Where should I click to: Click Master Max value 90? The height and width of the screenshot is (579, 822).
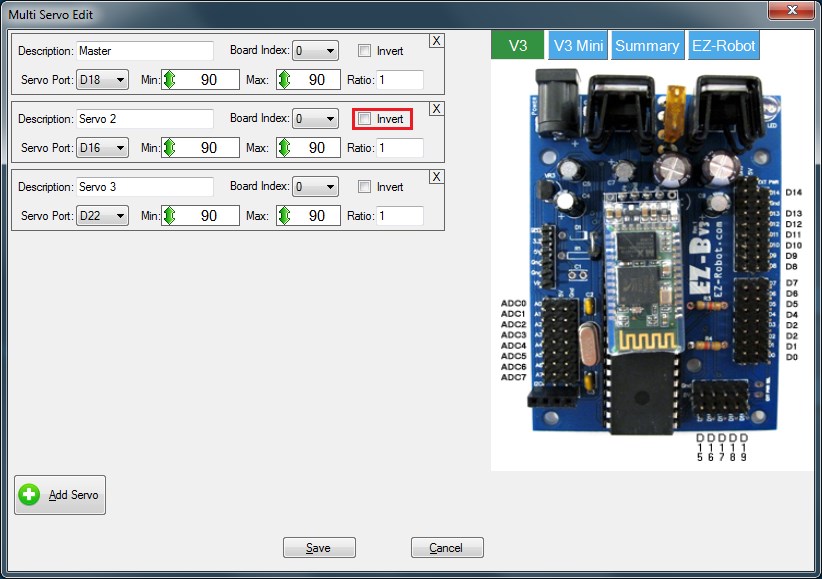[x=317, y=80]
